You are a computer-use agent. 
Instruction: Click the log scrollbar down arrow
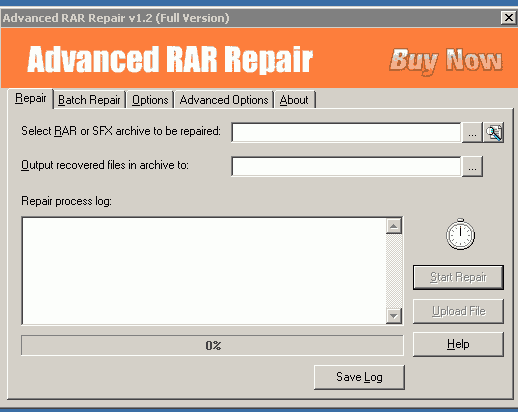[x=394, y=315]
